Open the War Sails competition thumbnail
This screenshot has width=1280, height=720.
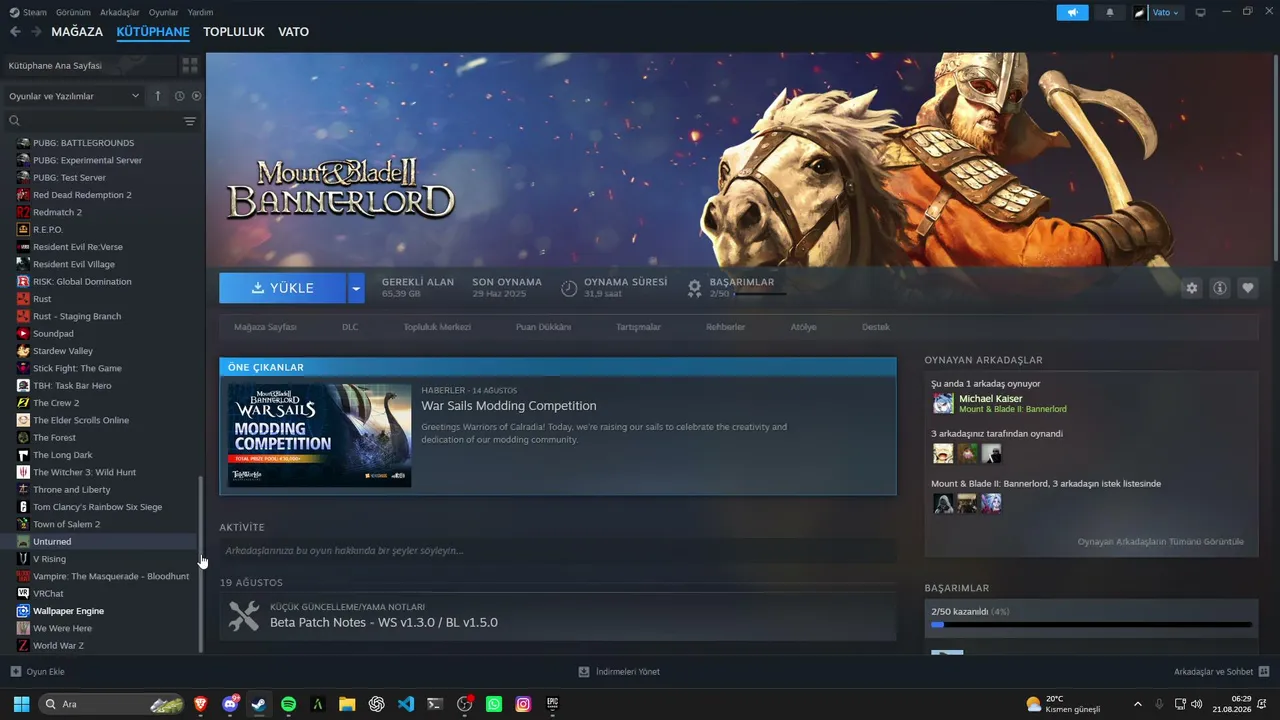[x=320, y=435]
